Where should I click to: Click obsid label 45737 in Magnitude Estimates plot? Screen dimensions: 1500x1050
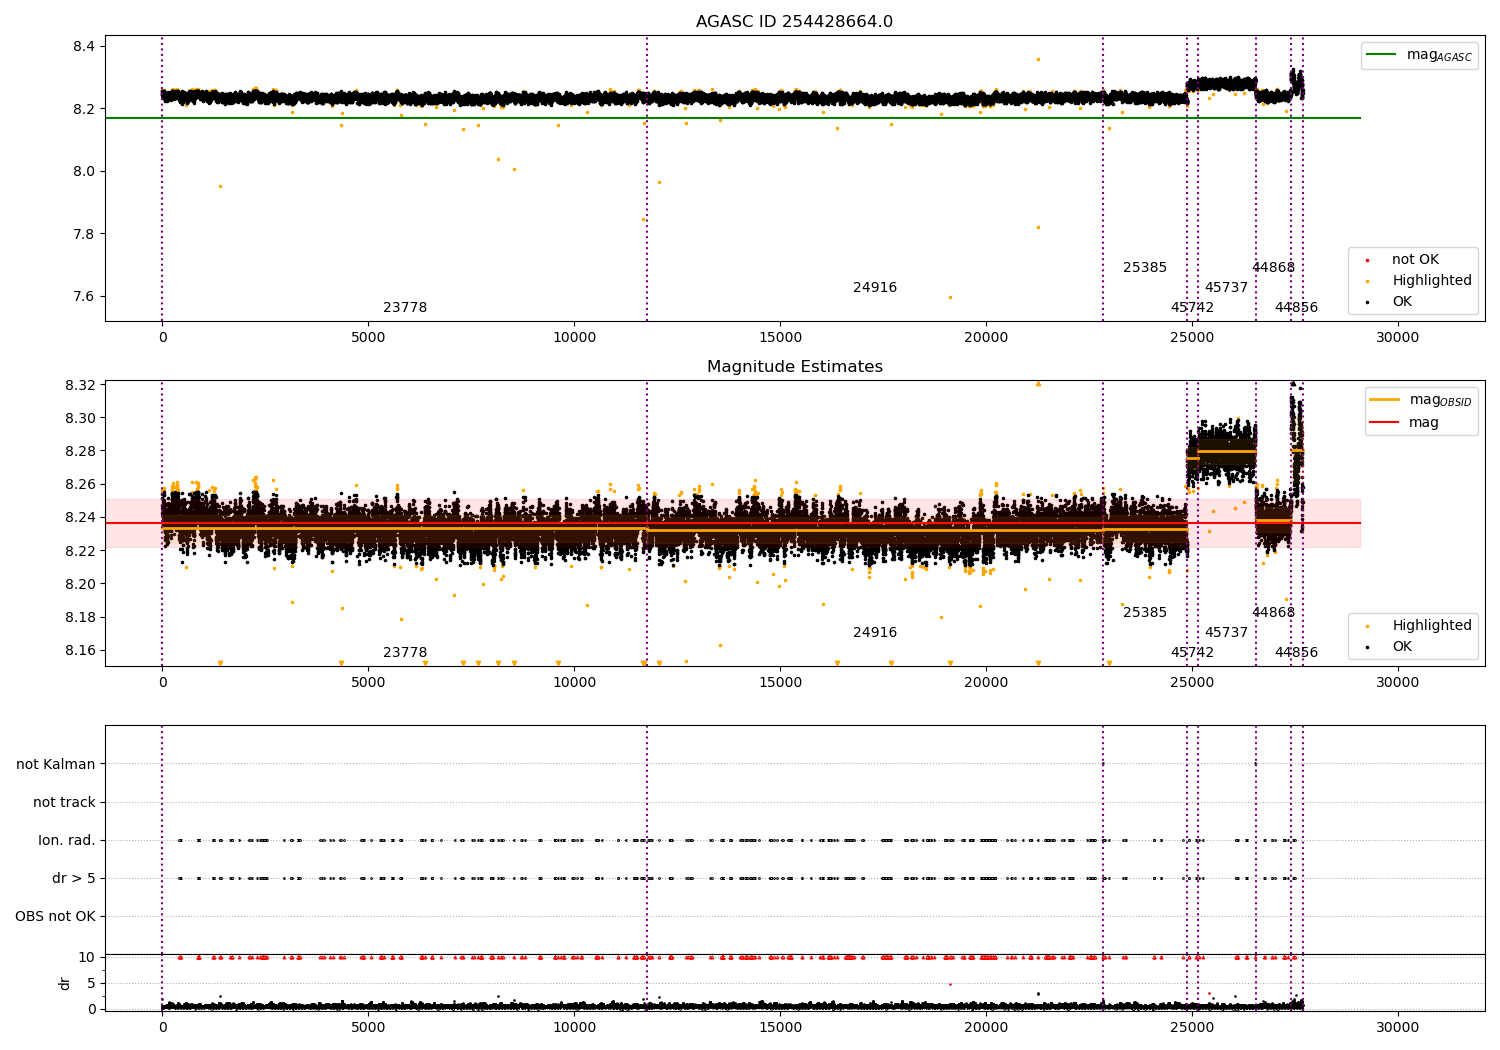(1226, 632)
